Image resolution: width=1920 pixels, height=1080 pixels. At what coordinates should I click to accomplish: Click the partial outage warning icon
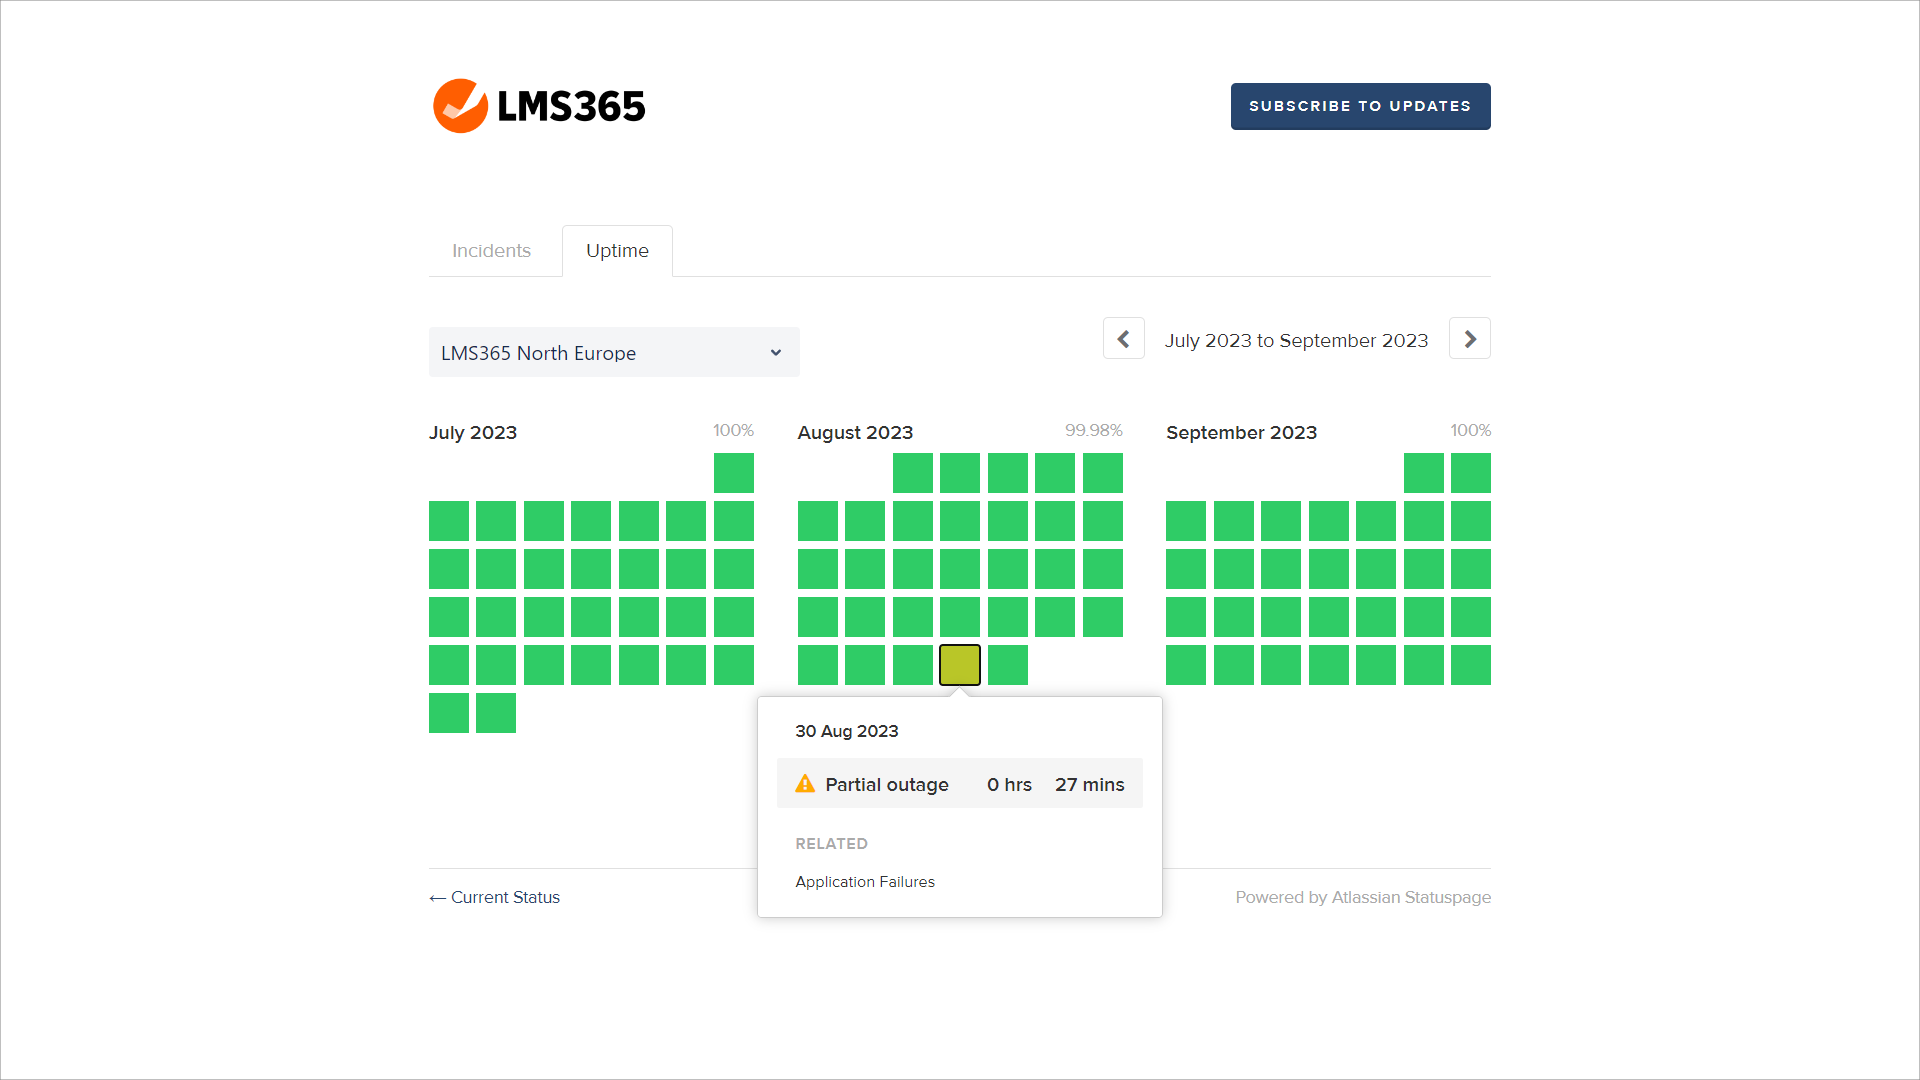pos(805,784)
